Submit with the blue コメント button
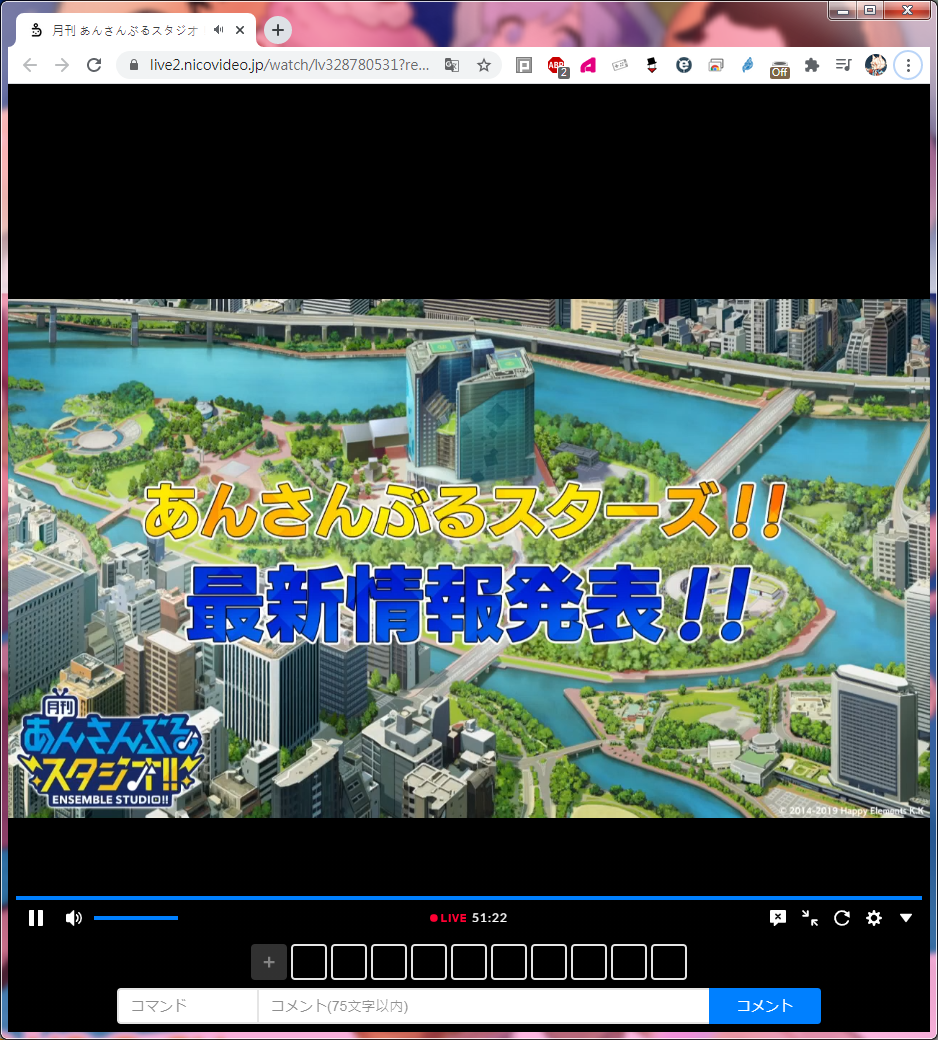The width and height of the screenshot is (938, 1040). (x=765, y=1006)
